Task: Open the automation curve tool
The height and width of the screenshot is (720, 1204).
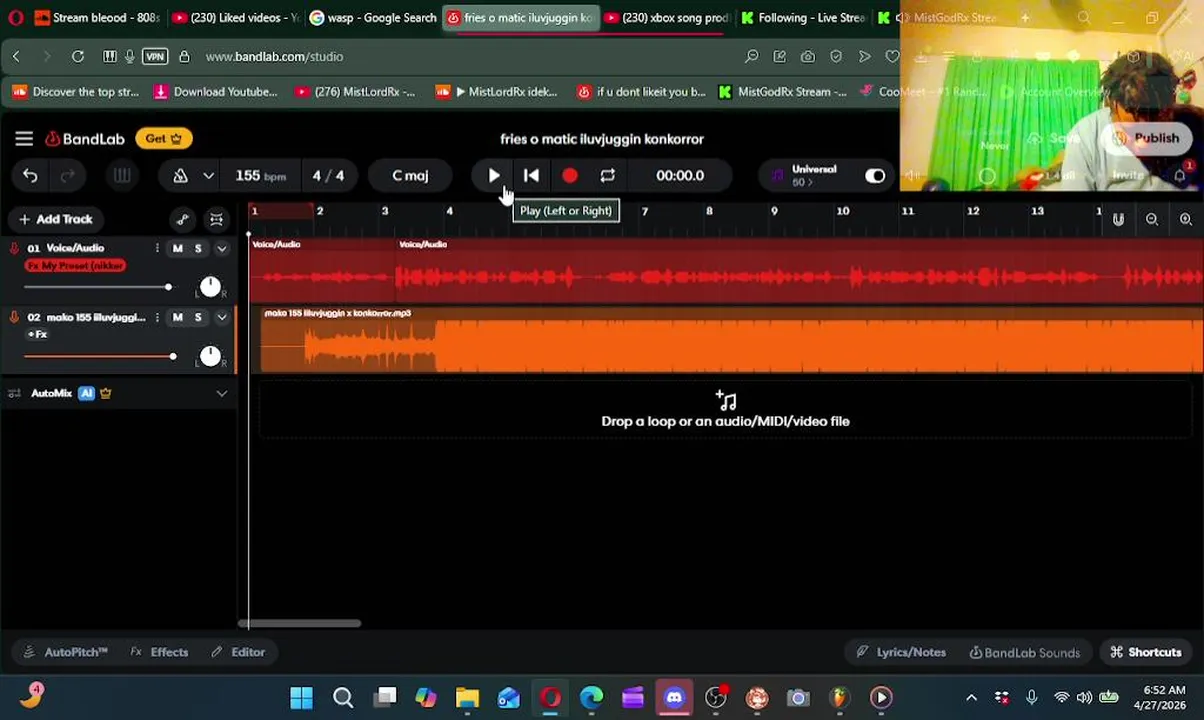Action: (182, 220)
